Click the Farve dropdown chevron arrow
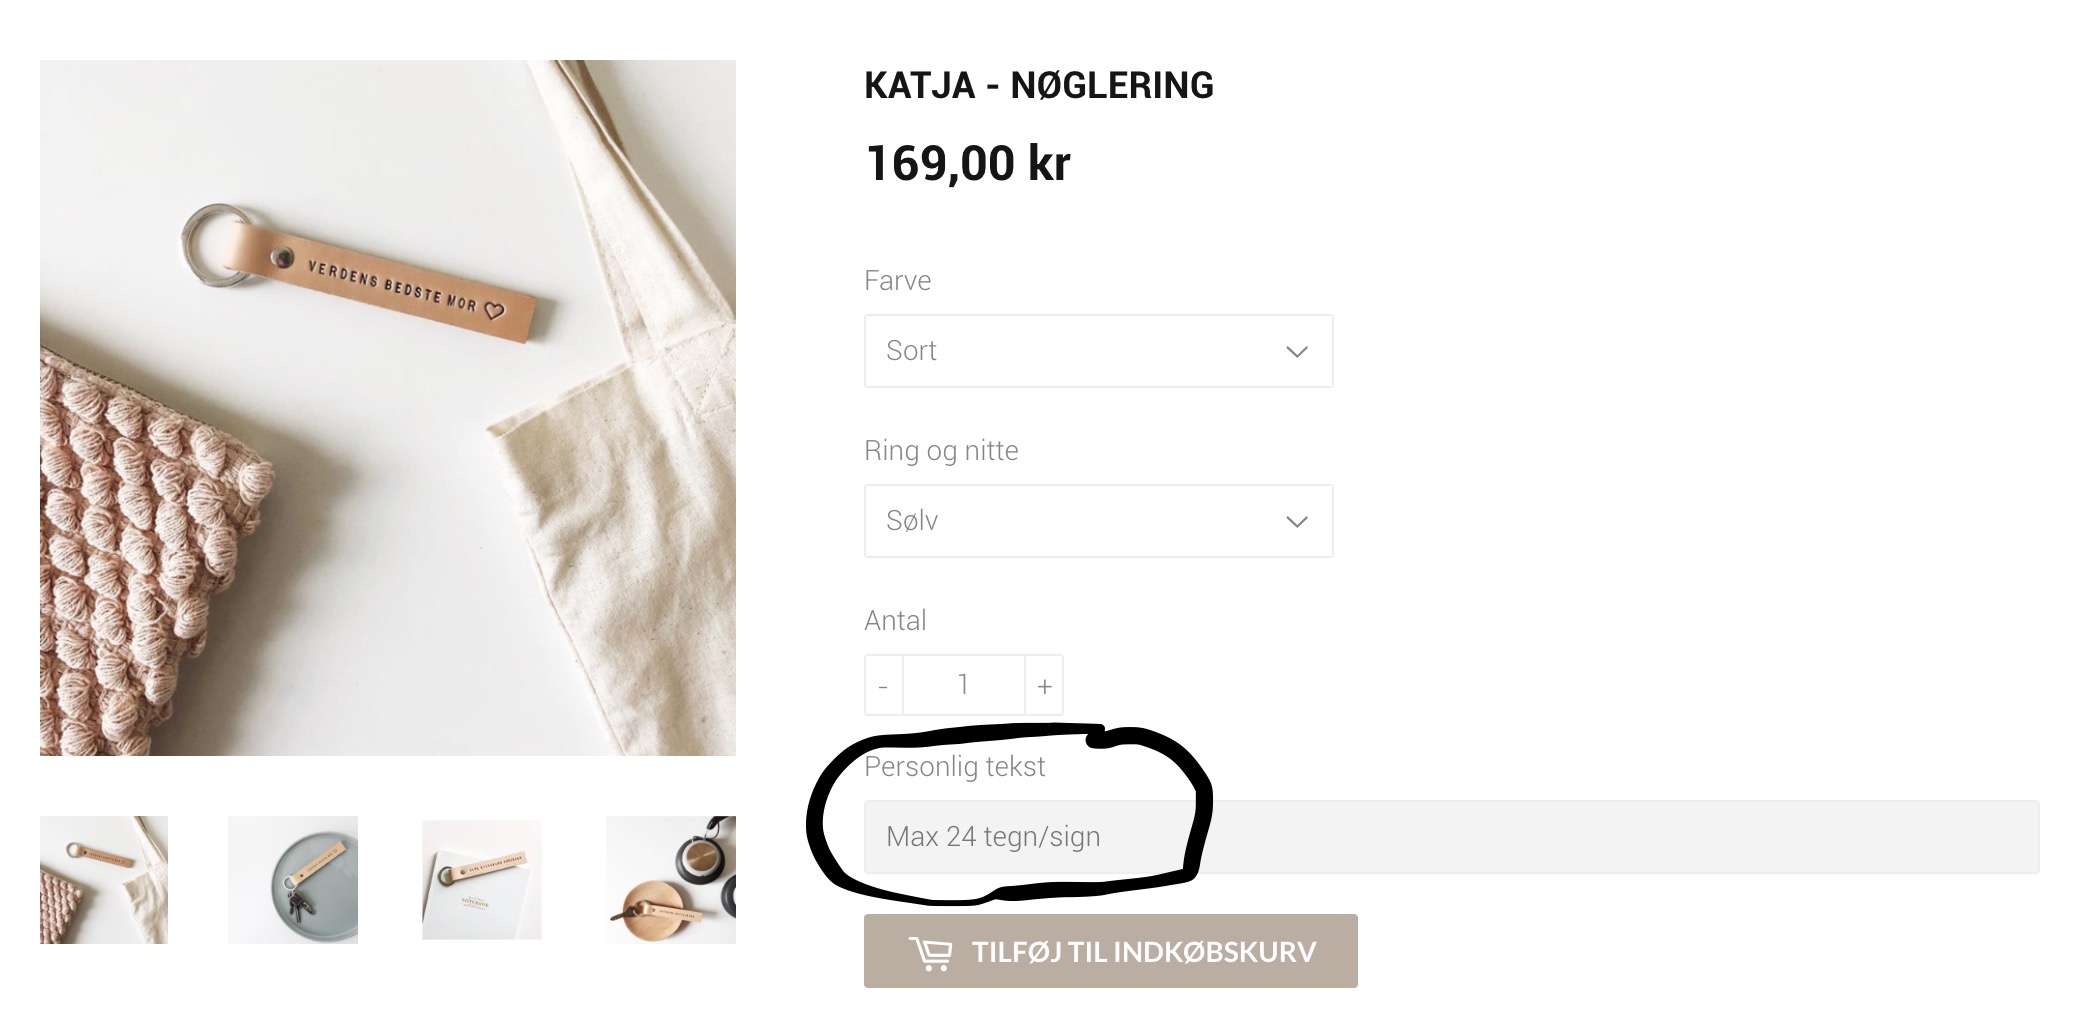This screenshot has height=1010, width=2074. pyautogui.click(x=1296, y=352)
